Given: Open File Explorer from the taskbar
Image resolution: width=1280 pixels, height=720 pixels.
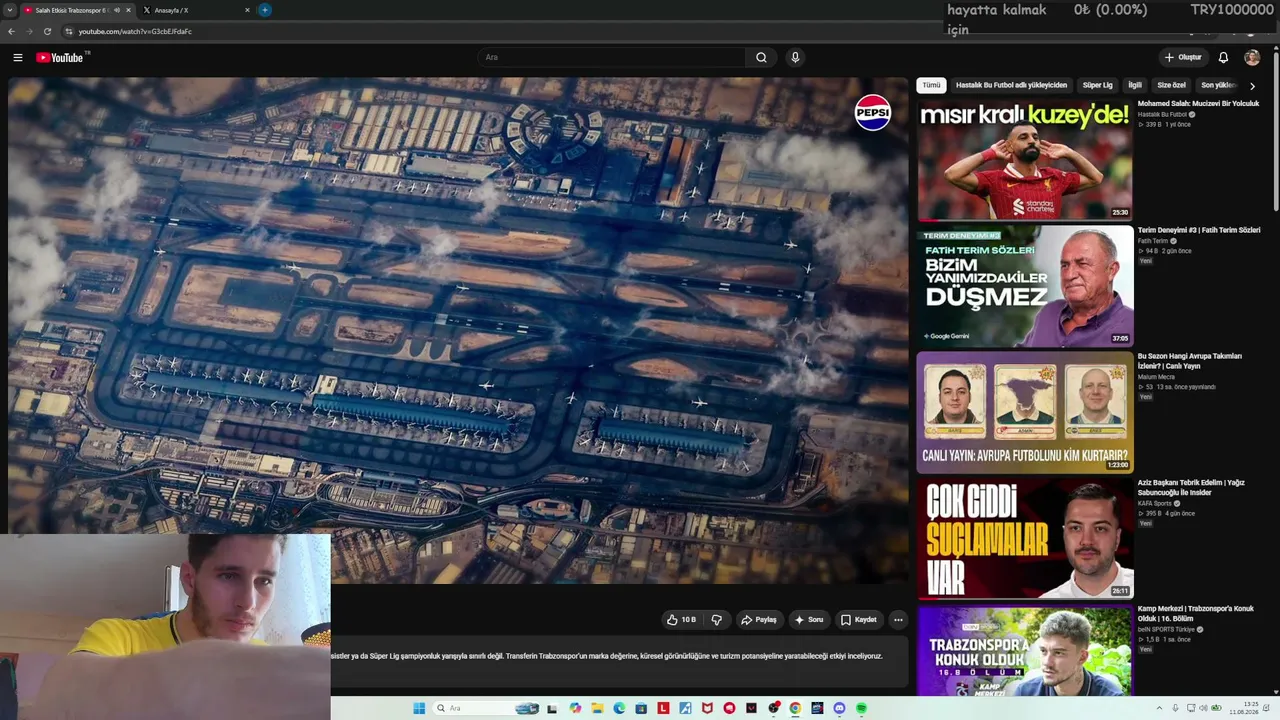Looking at the screenshot, I should (597, 708).
